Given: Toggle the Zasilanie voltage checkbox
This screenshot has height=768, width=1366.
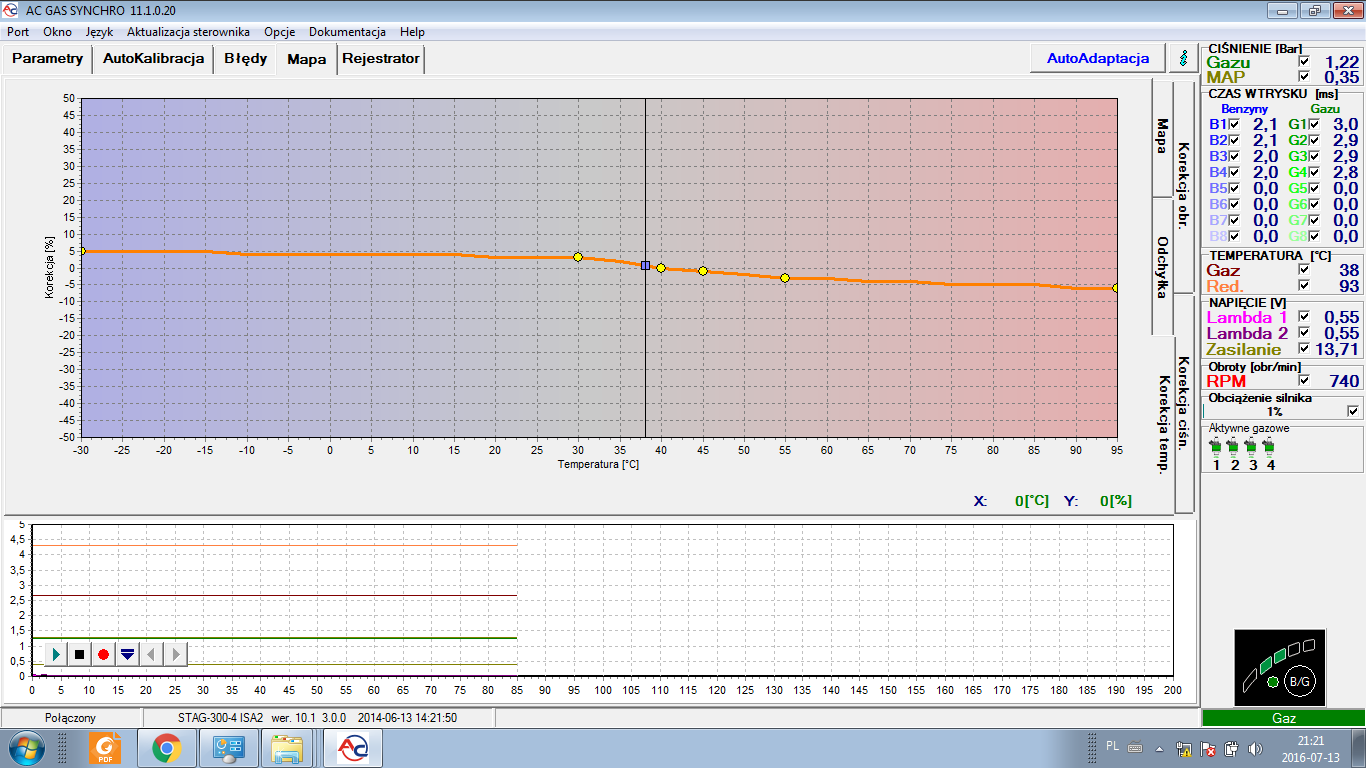Looking at the screenshot, I should (1303, 349).
